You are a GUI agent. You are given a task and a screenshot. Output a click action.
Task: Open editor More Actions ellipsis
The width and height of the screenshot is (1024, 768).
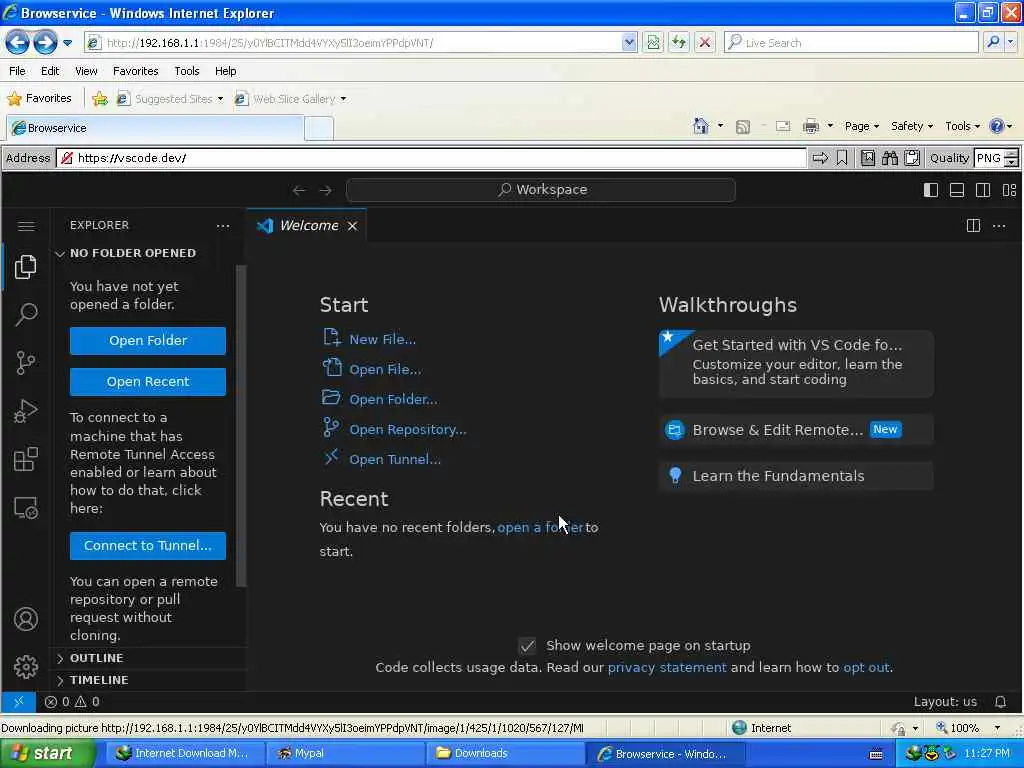(999, 225)
